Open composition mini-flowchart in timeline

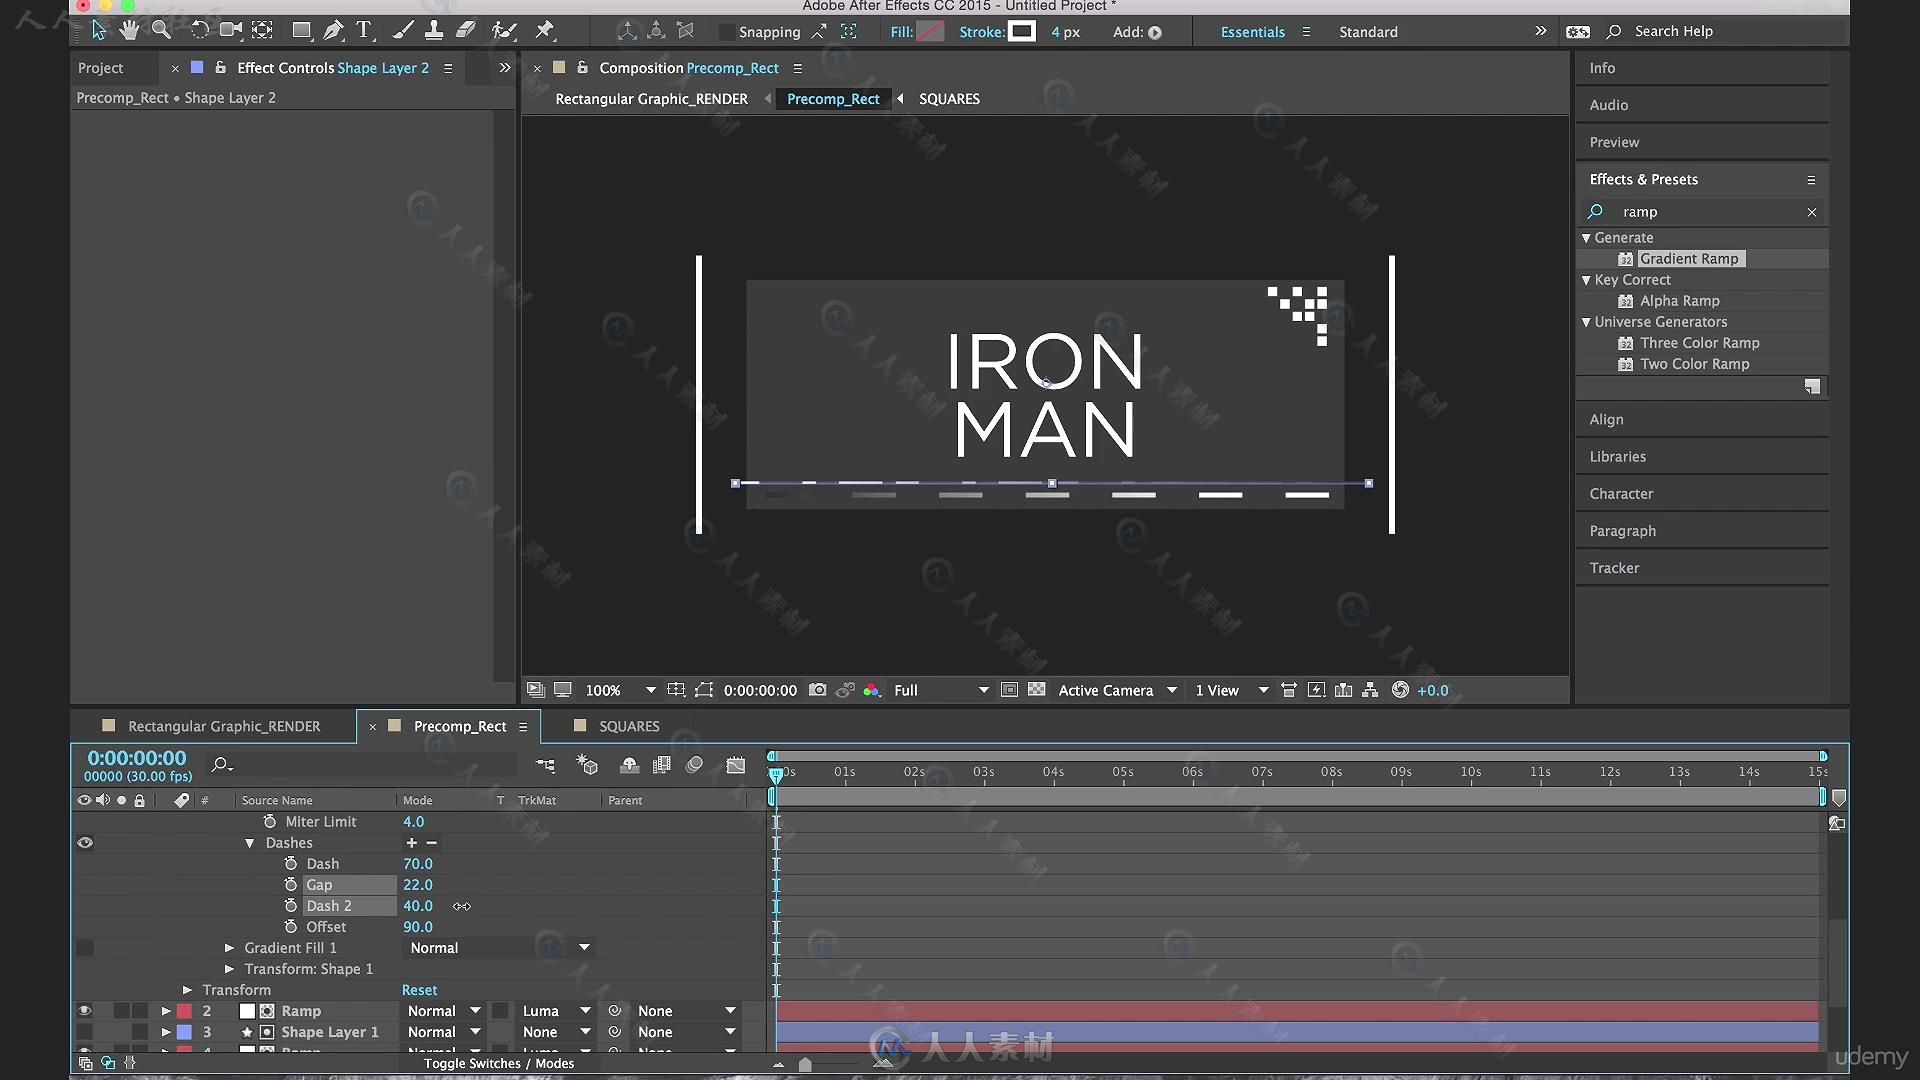point(545,765)
